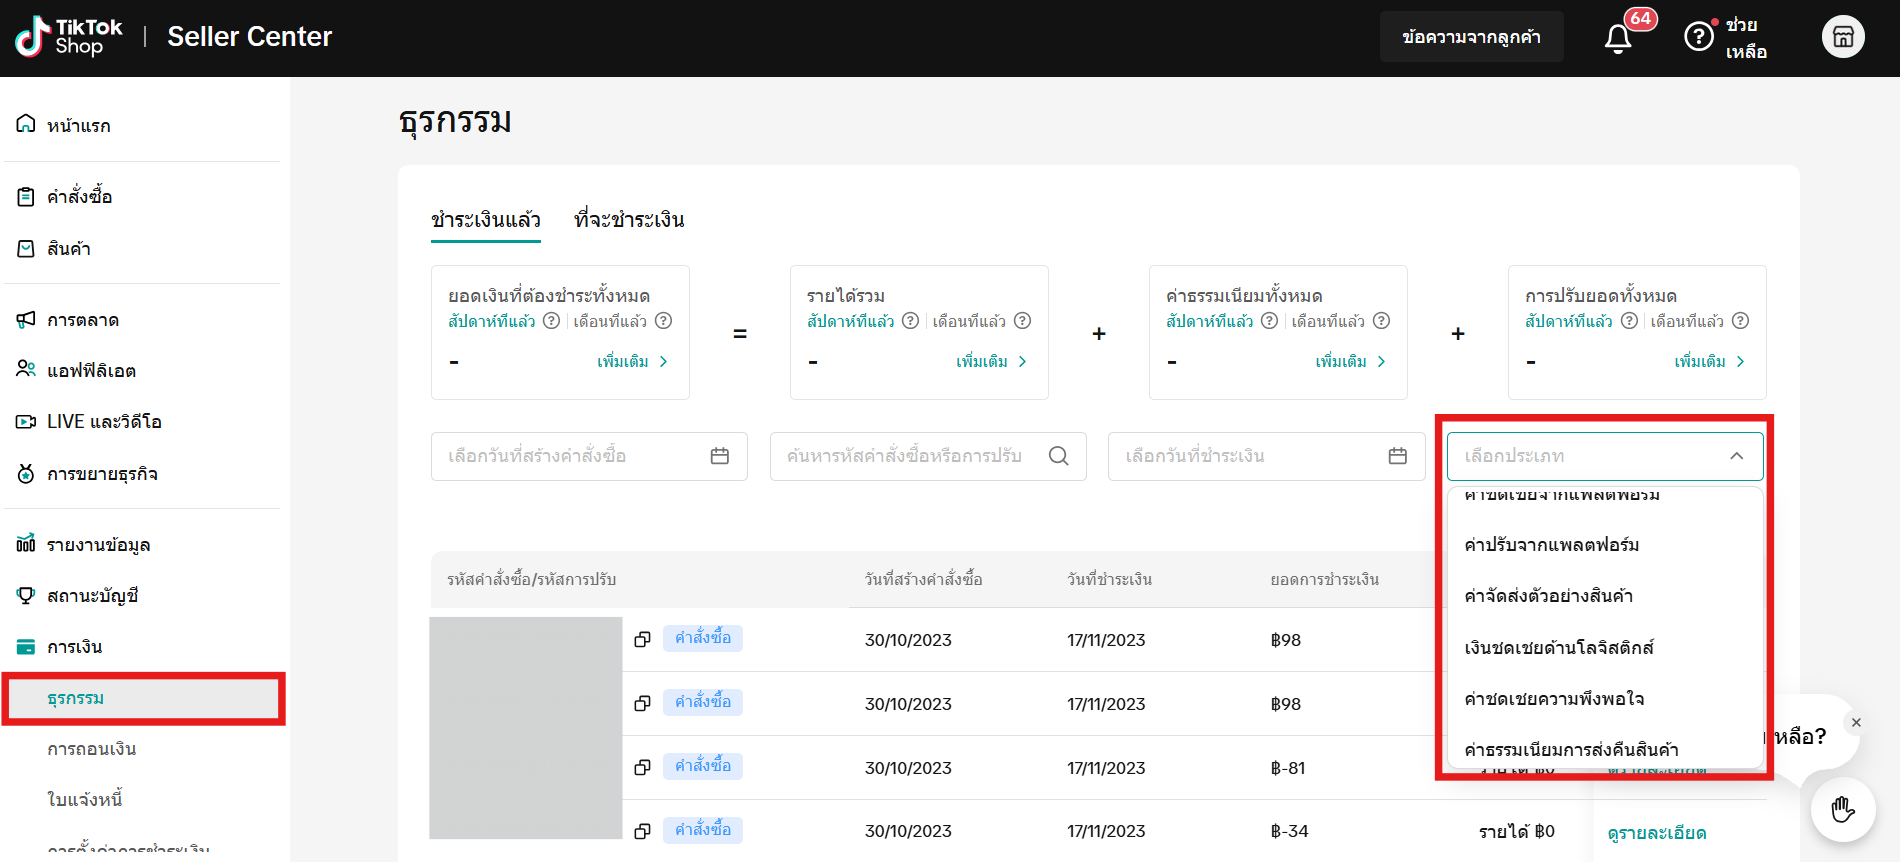Click calendar icon in order creation date field
This screenshot has height=862, width=1900.
(x=719, y=456)
